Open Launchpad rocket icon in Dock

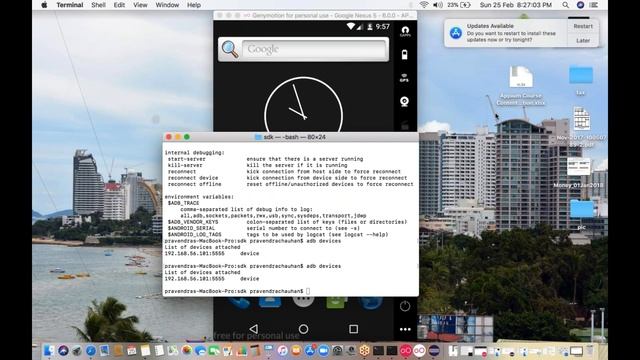76,350
